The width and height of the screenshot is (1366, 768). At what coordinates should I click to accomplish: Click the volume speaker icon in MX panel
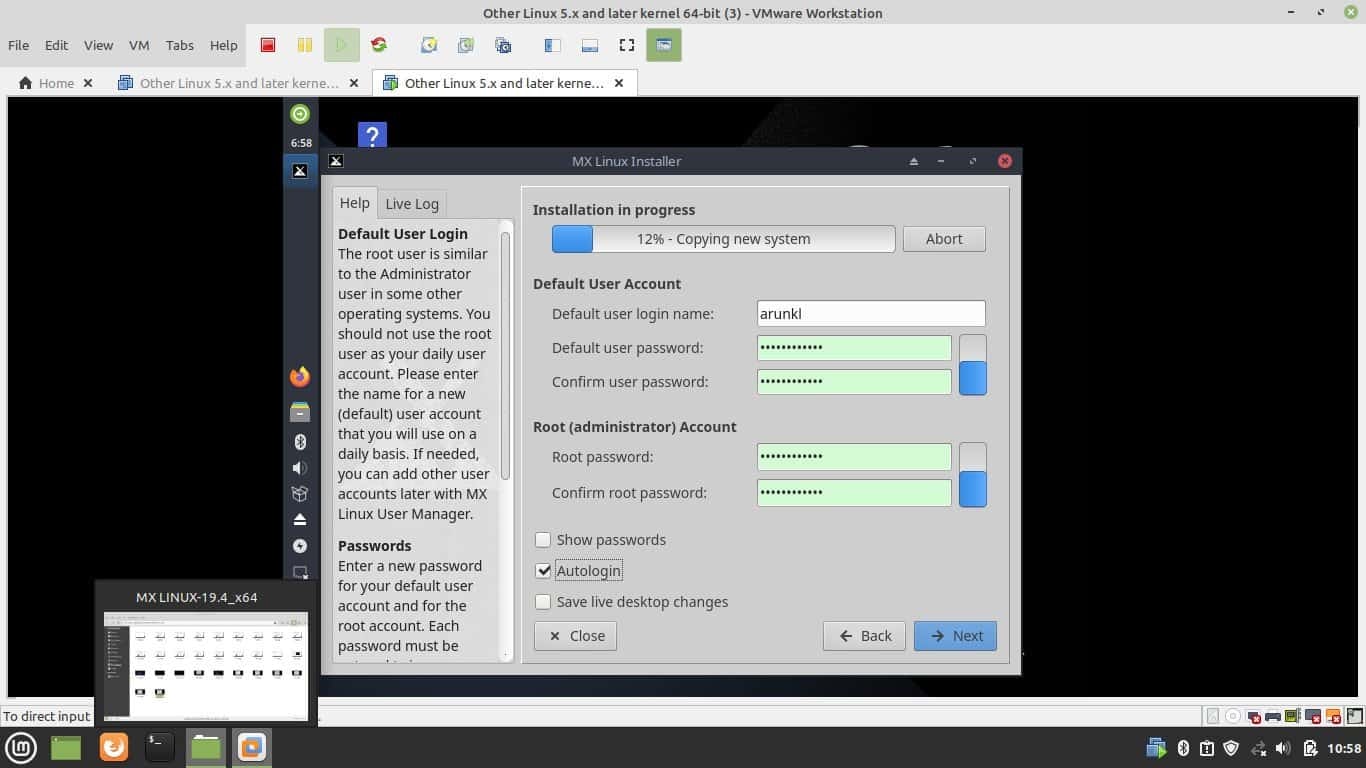(300, 468)
